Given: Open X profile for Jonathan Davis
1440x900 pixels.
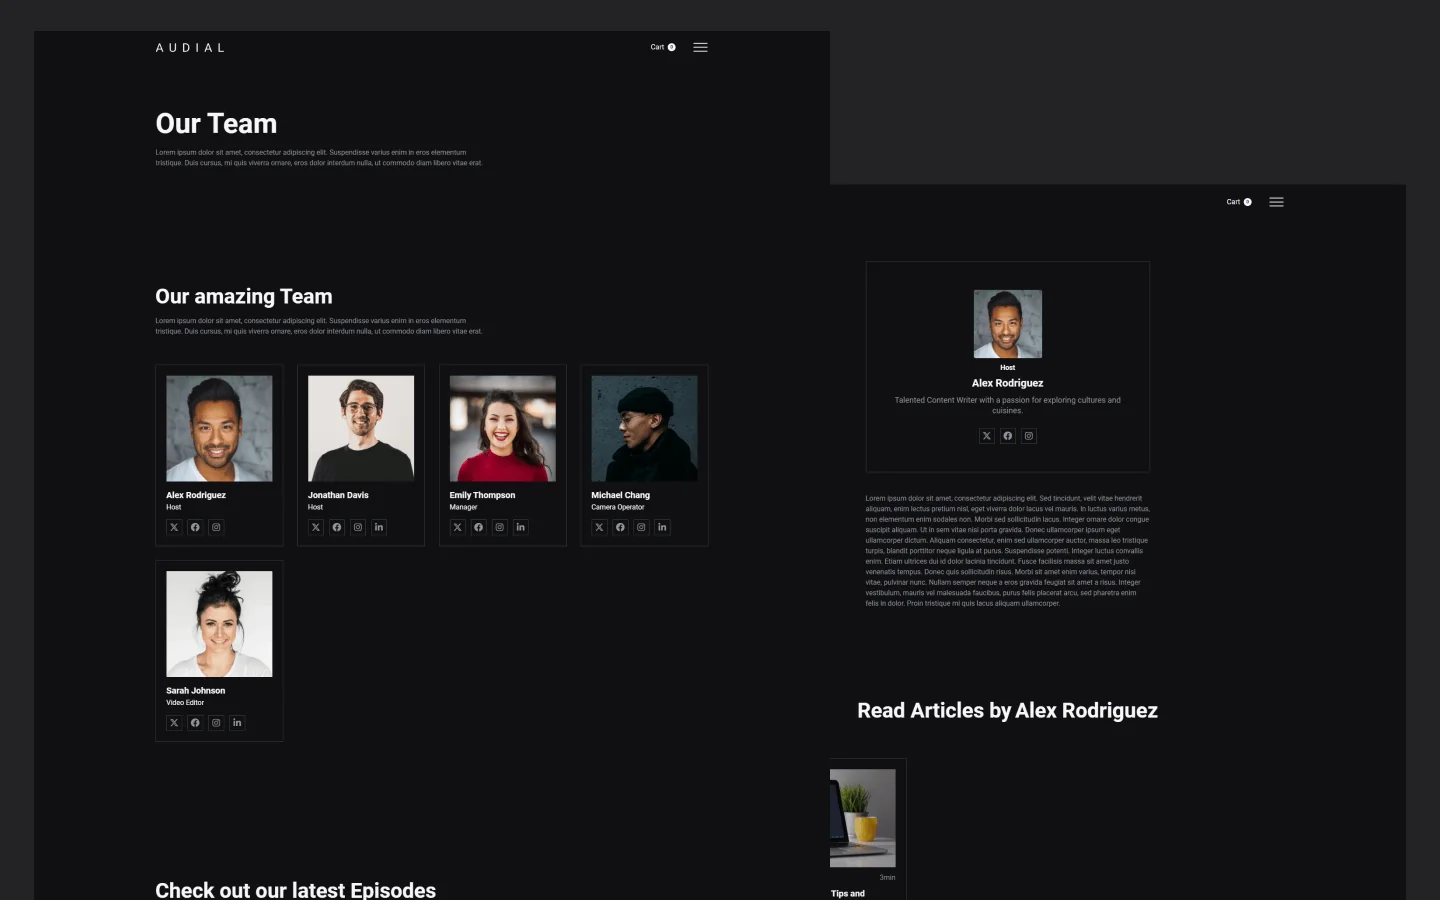Looking at the screenshot, I should [x=316, y=527].
